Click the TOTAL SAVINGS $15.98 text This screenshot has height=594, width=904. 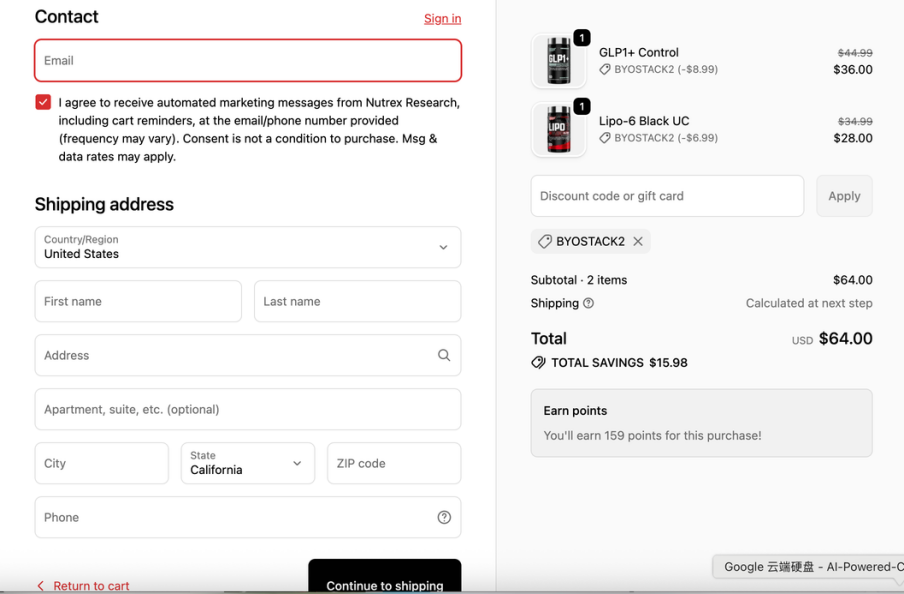tap(619, 363)
